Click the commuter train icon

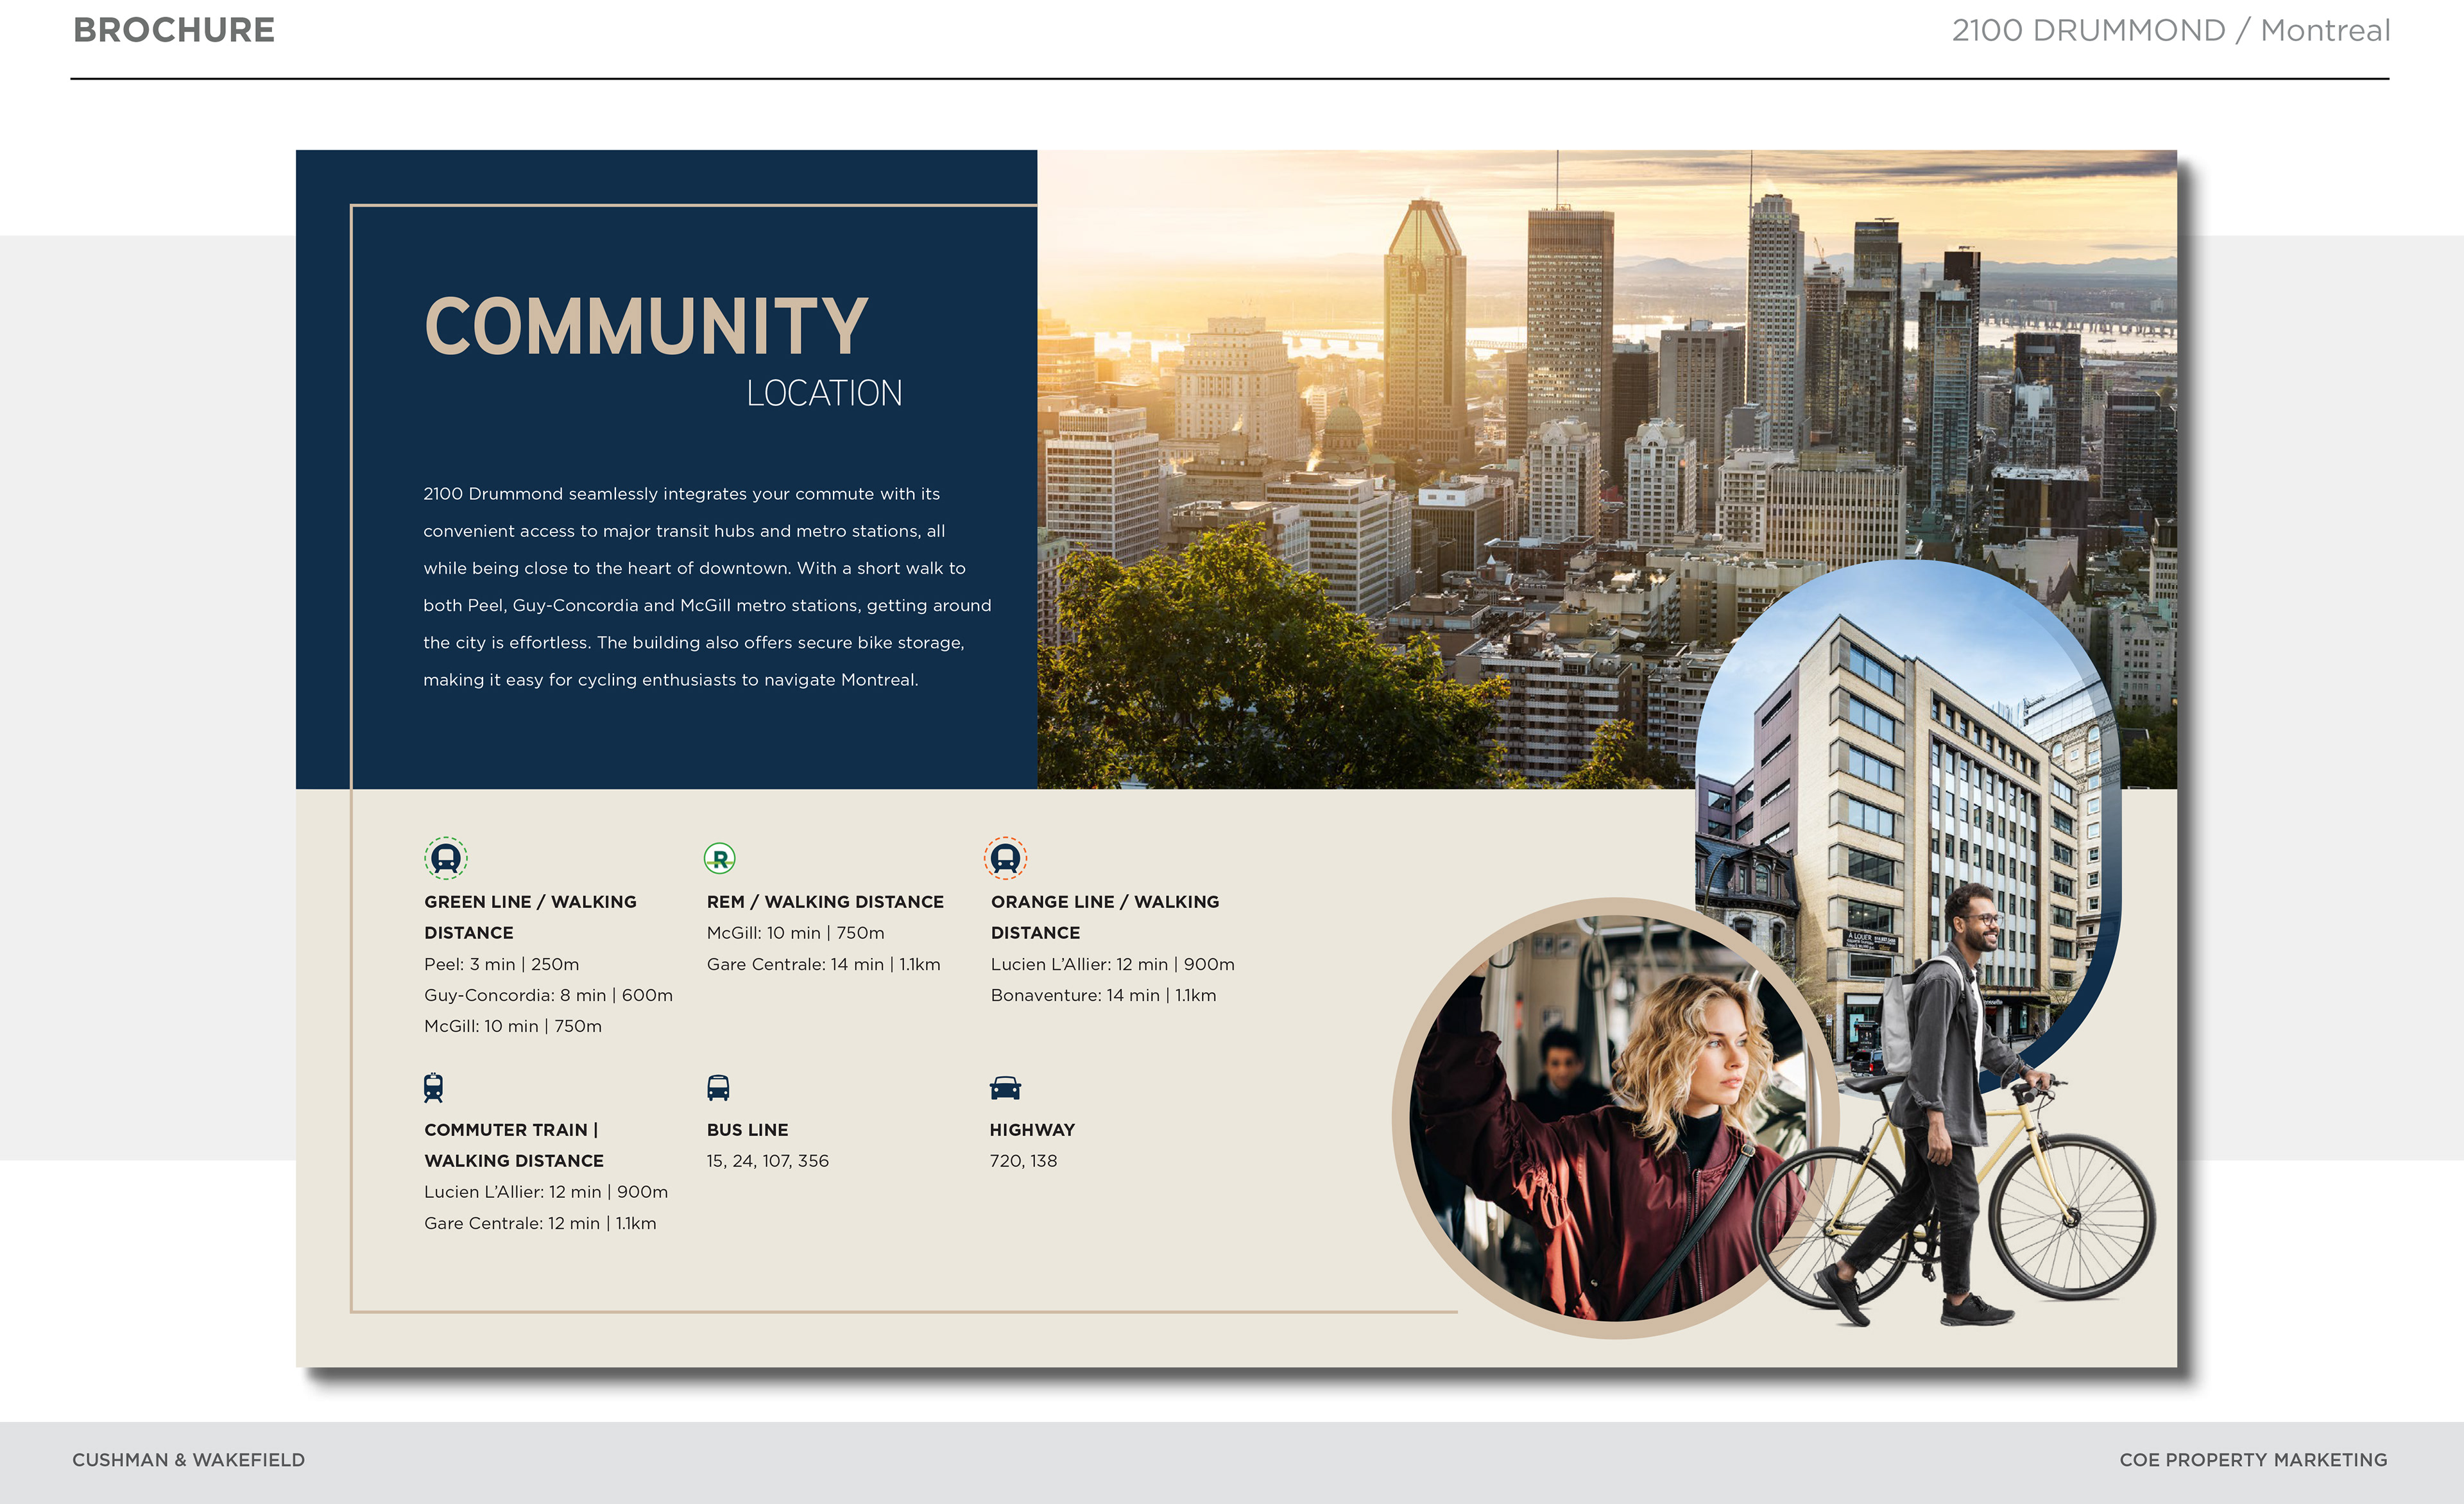433,1087
